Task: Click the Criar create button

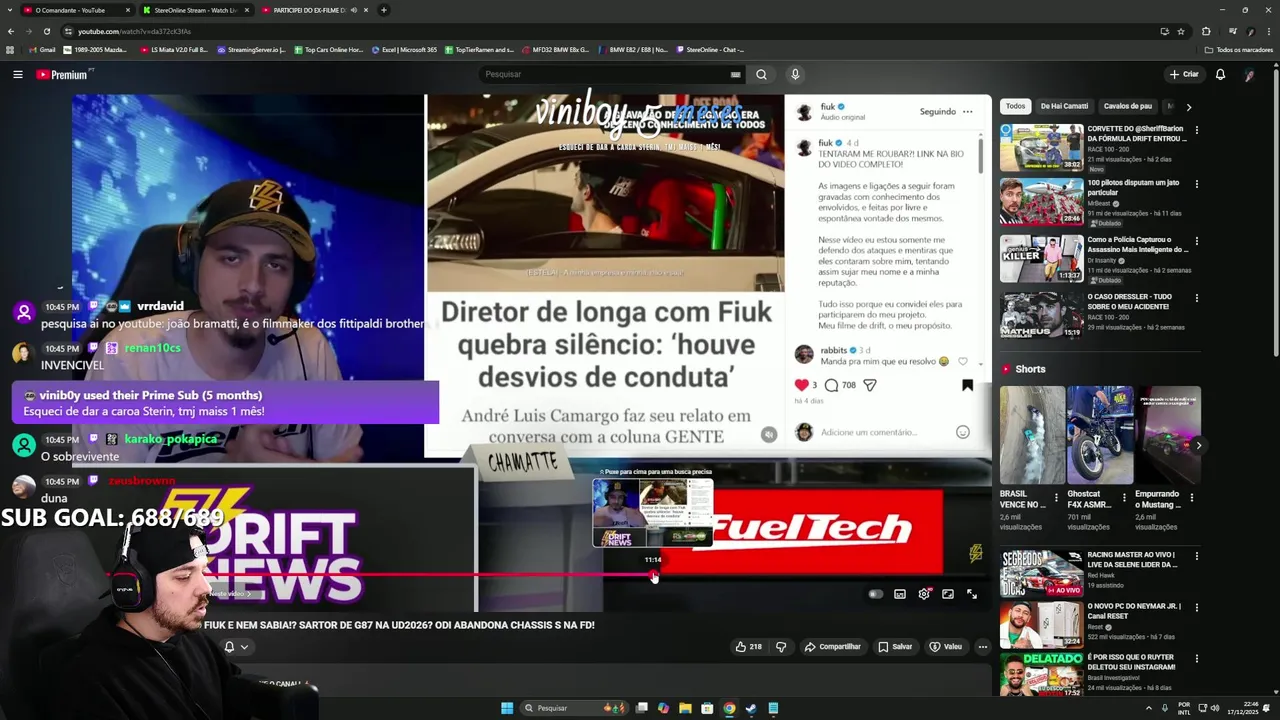Action: 1184,74
